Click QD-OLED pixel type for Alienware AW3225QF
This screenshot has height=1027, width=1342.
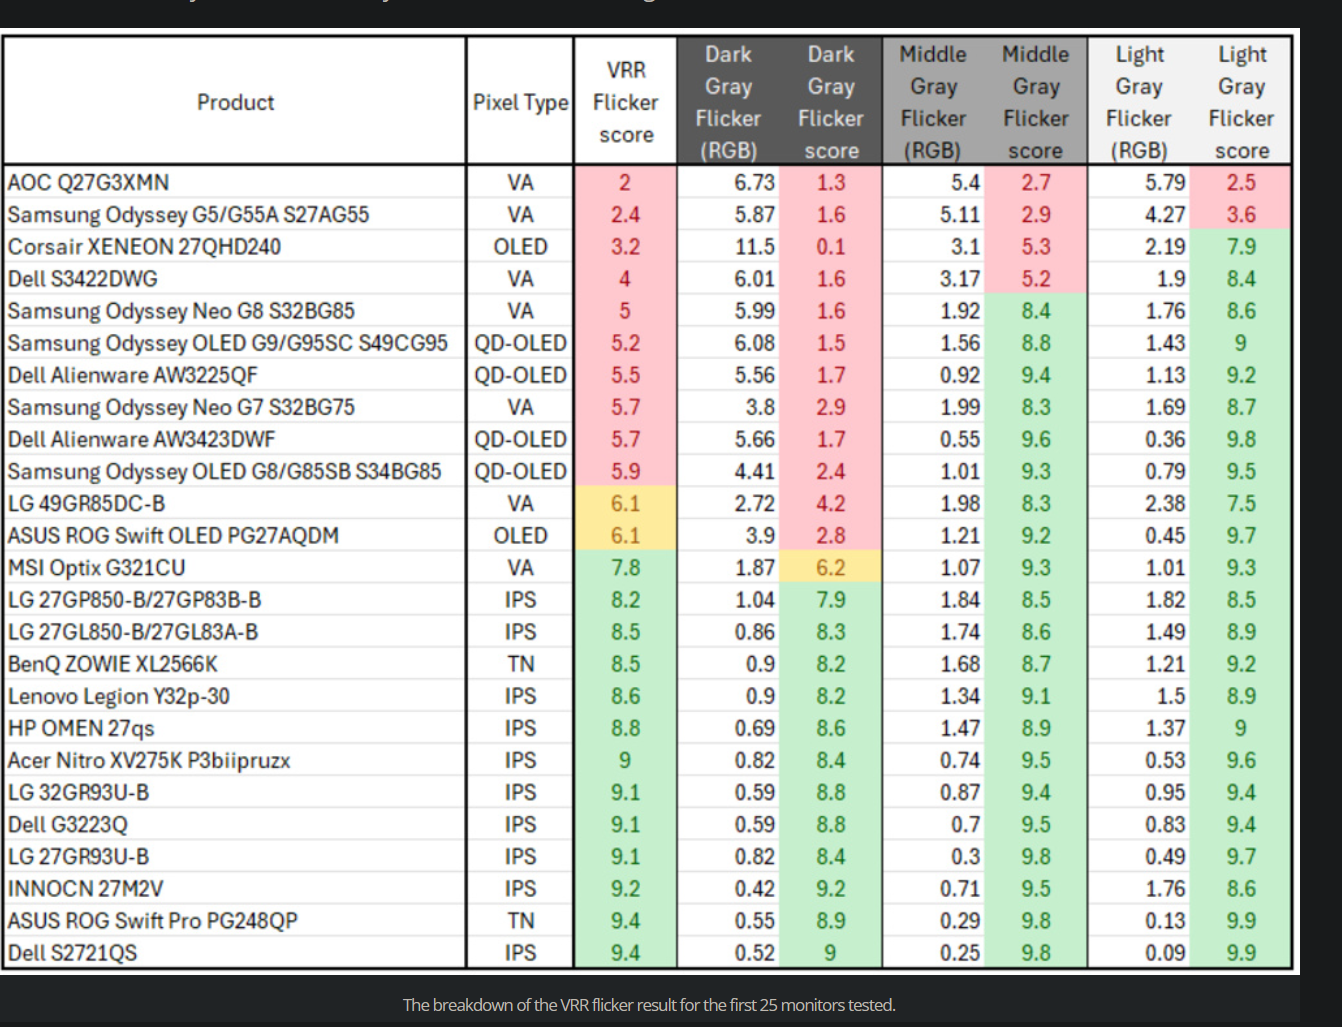tap(520, 375)
